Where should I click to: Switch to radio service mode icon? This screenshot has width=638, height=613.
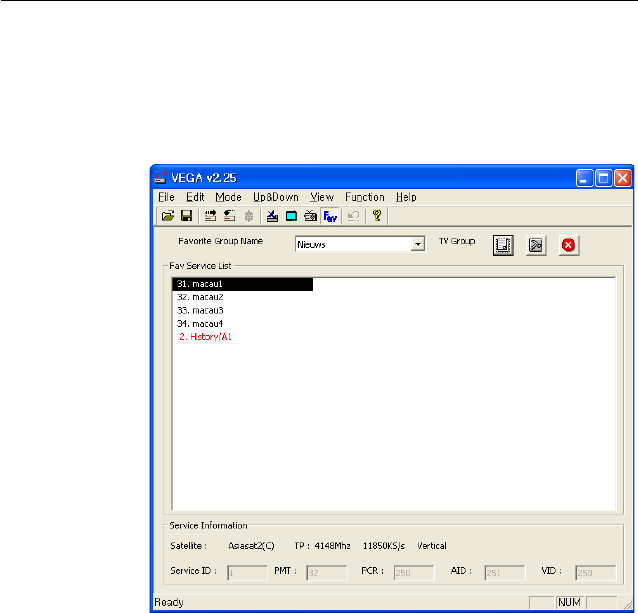310,216
